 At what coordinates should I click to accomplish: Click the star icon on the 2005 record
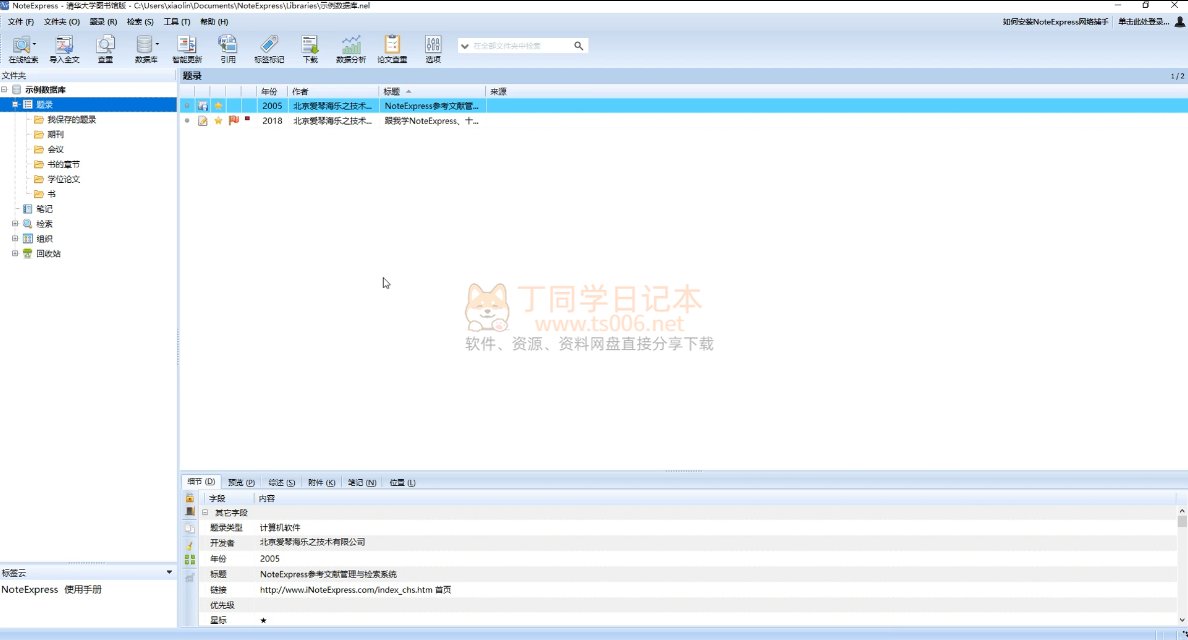pos(218,106)
